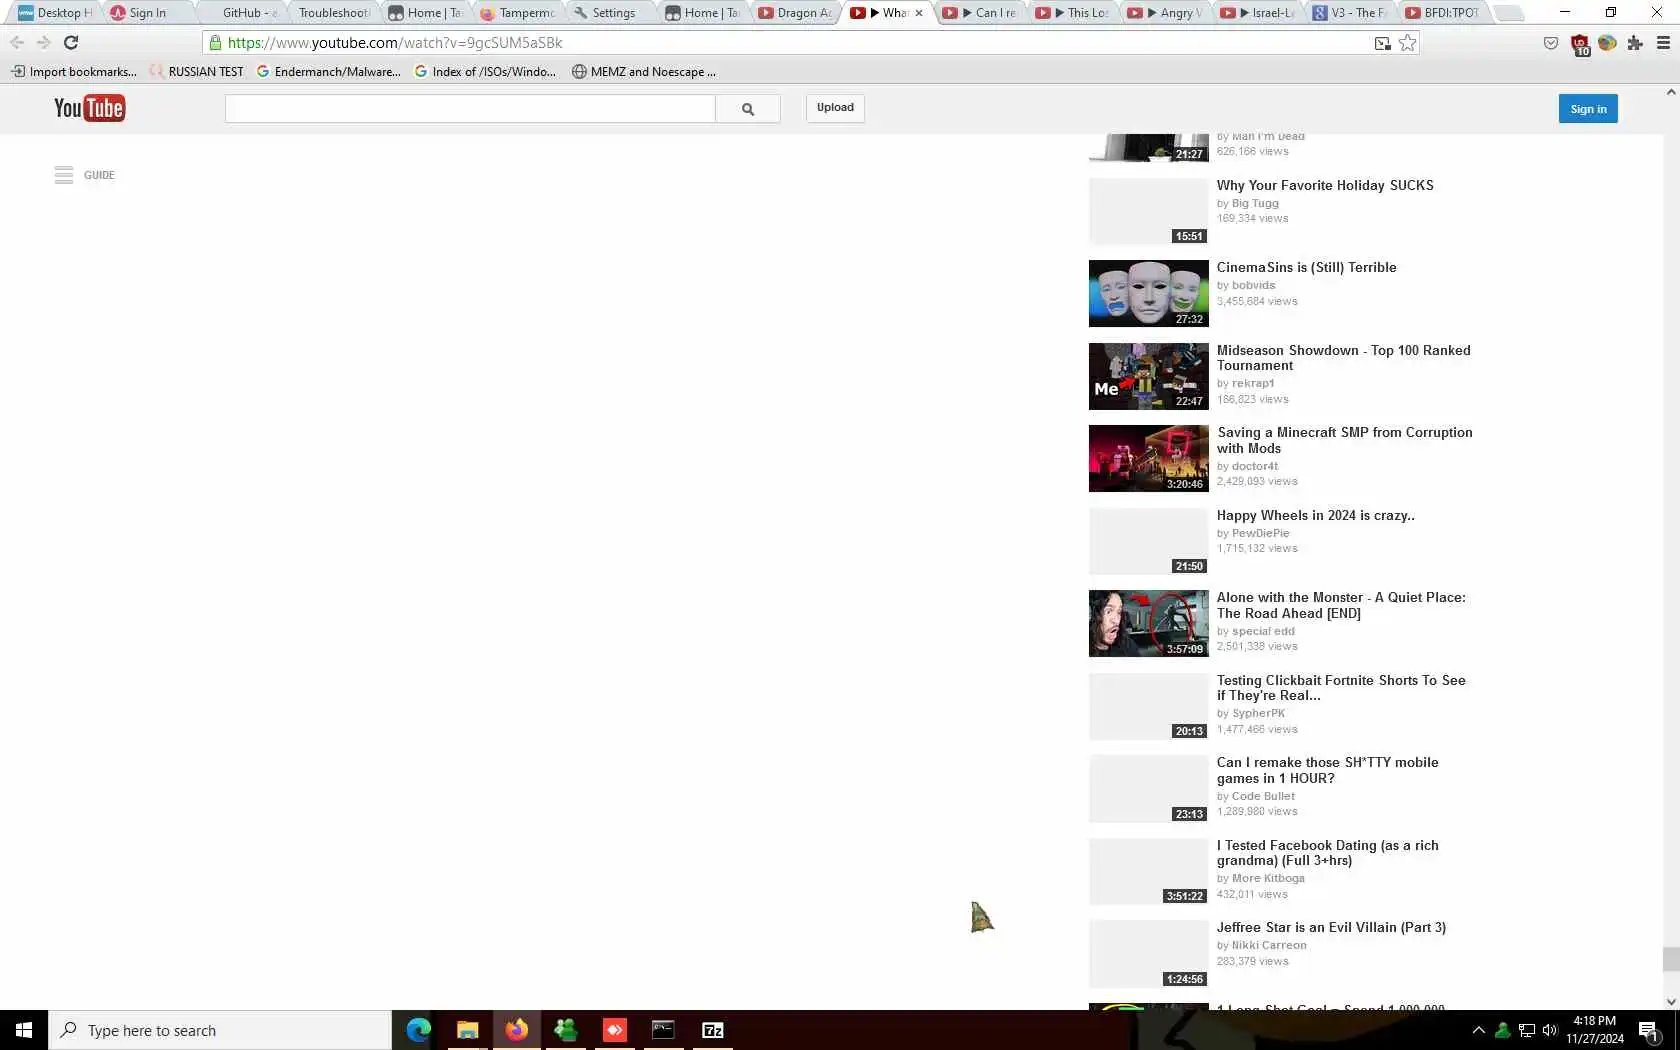Open I Tested Facebook Dating video
The height and width of the screenshot is (1050, 1680).
(1328, 853)
